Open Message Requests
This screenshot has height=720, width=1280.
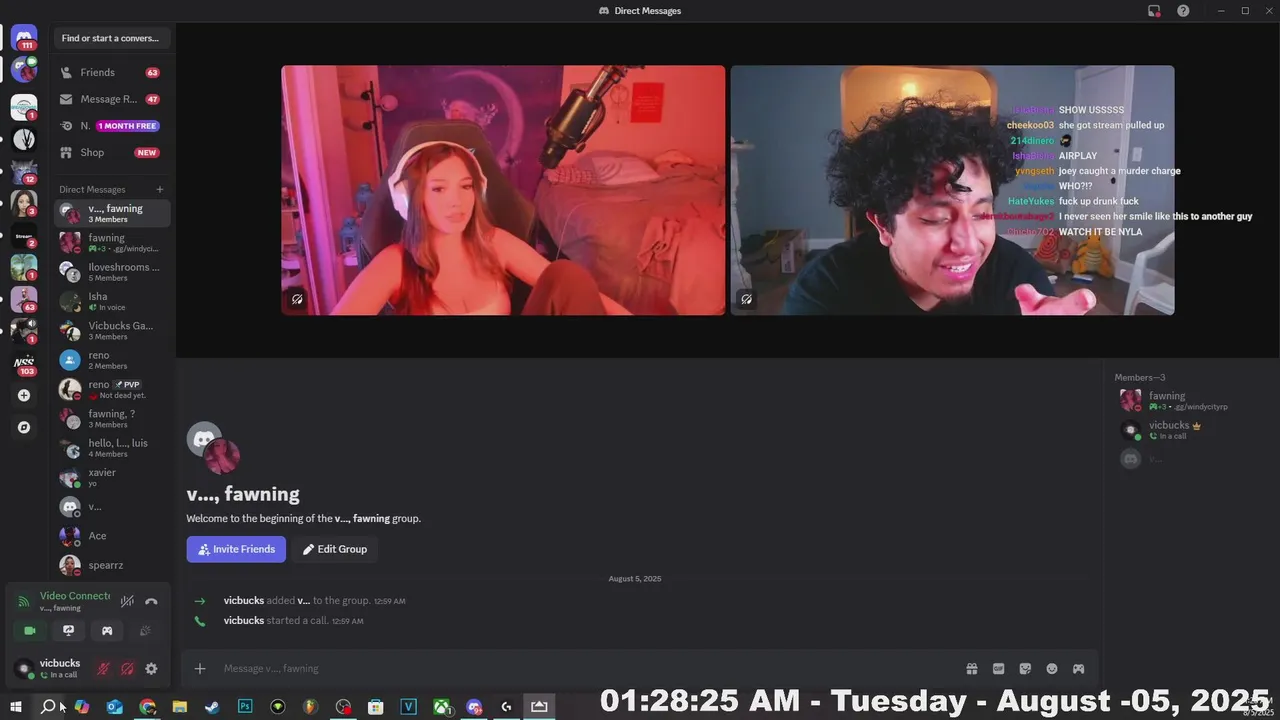112,99
